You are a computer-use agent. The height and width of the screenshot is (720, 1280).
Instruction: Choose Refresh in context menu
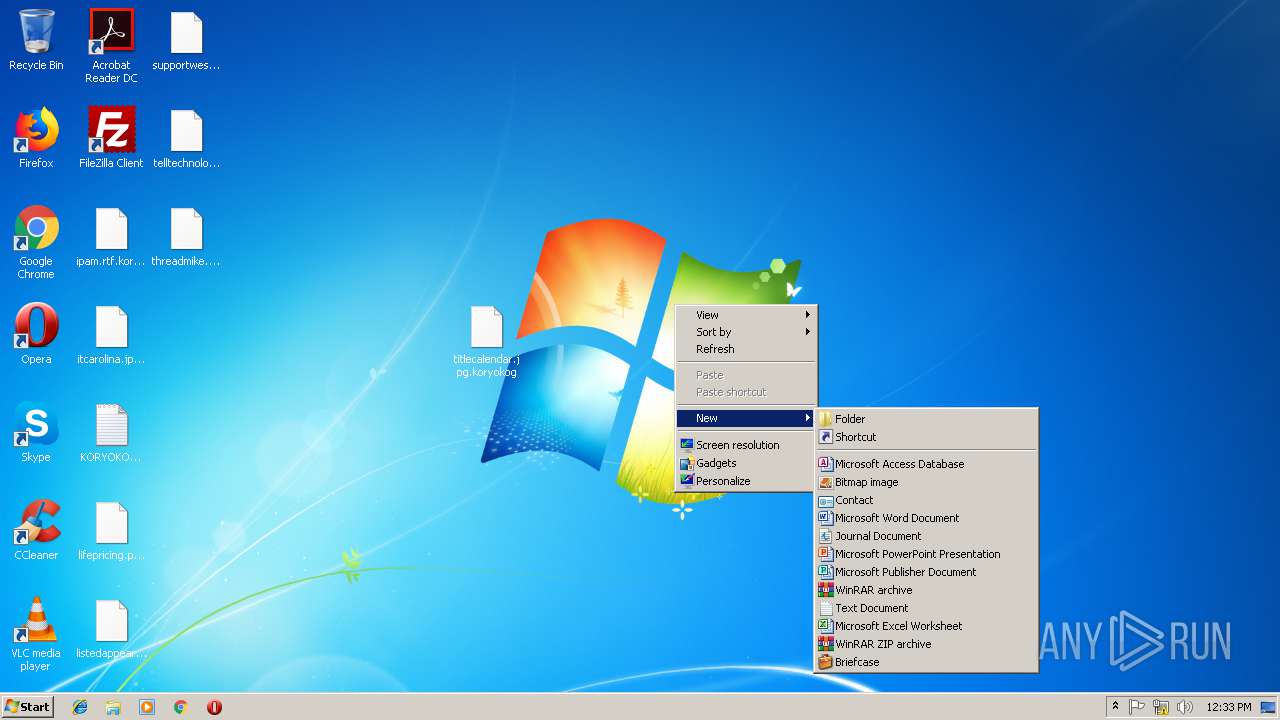746,349
